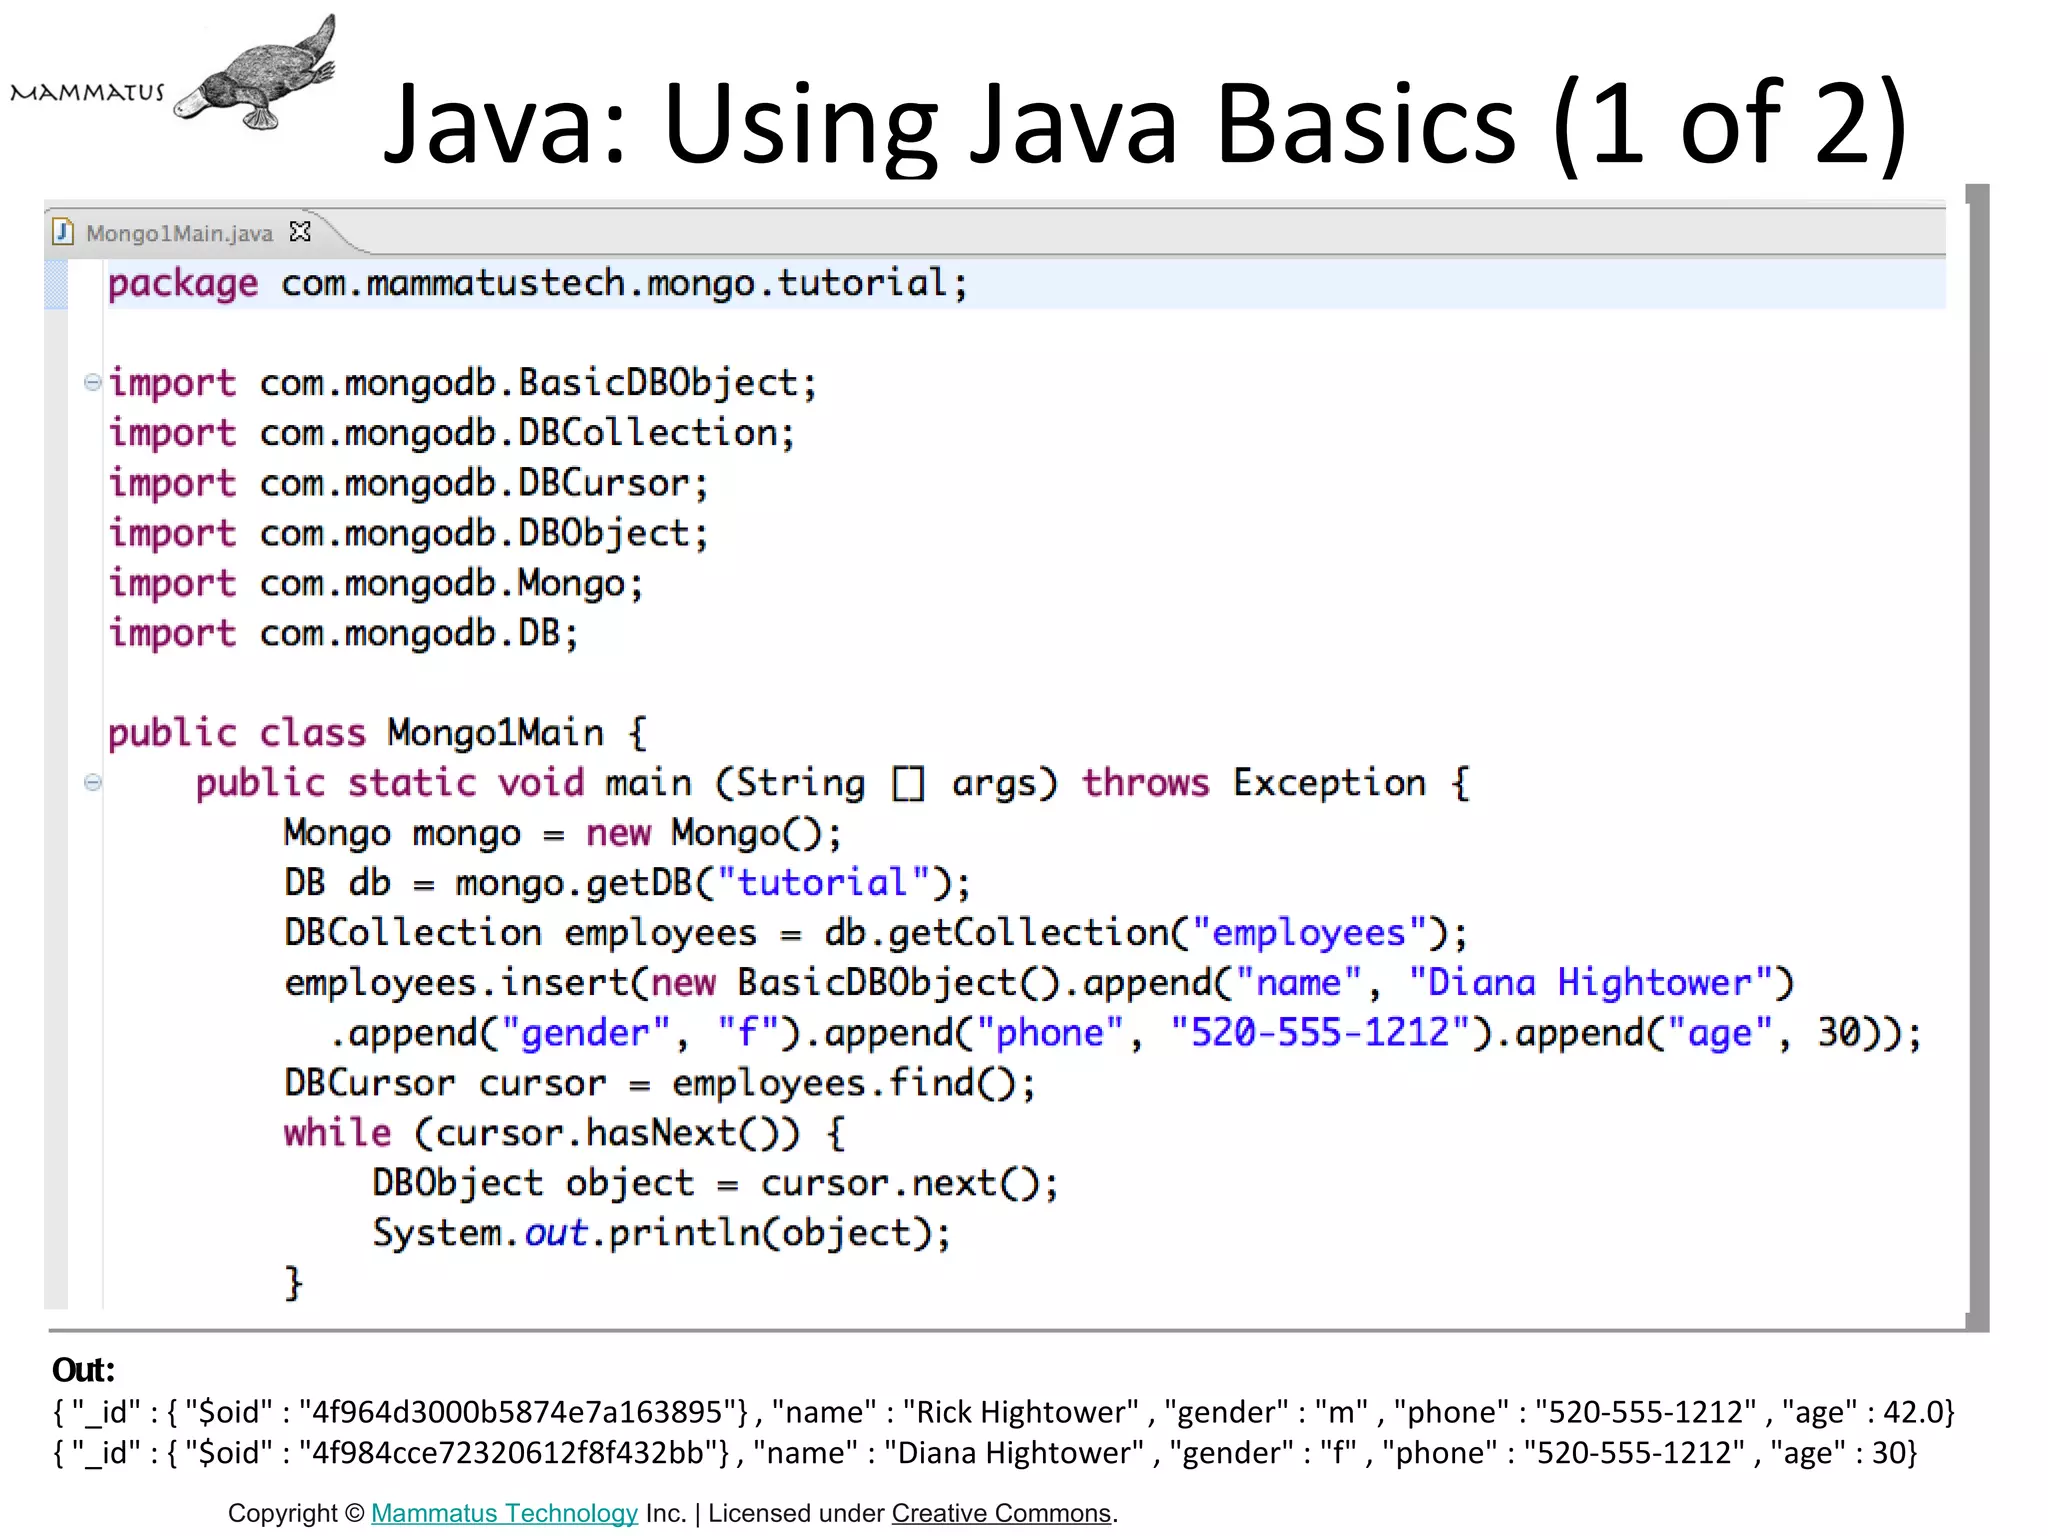Click the .append("gender", "f") line
Screen dimensions: 2048x1536
[1126, 1034]
